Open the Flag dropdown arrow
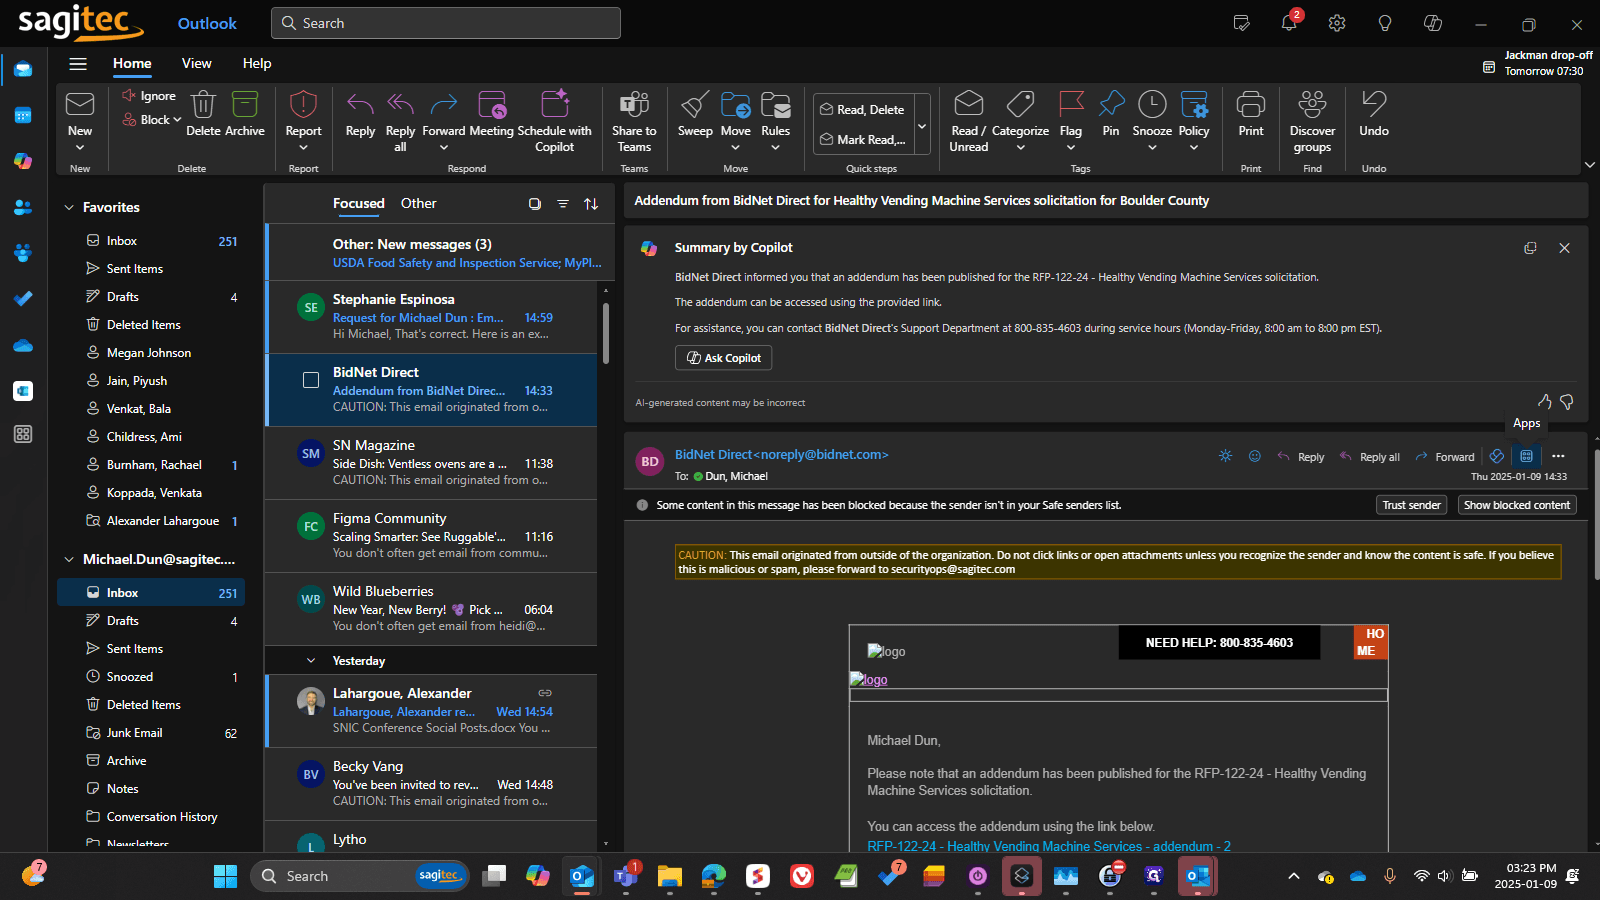This screenshot has height=900, width=1600. point(1071,148)
